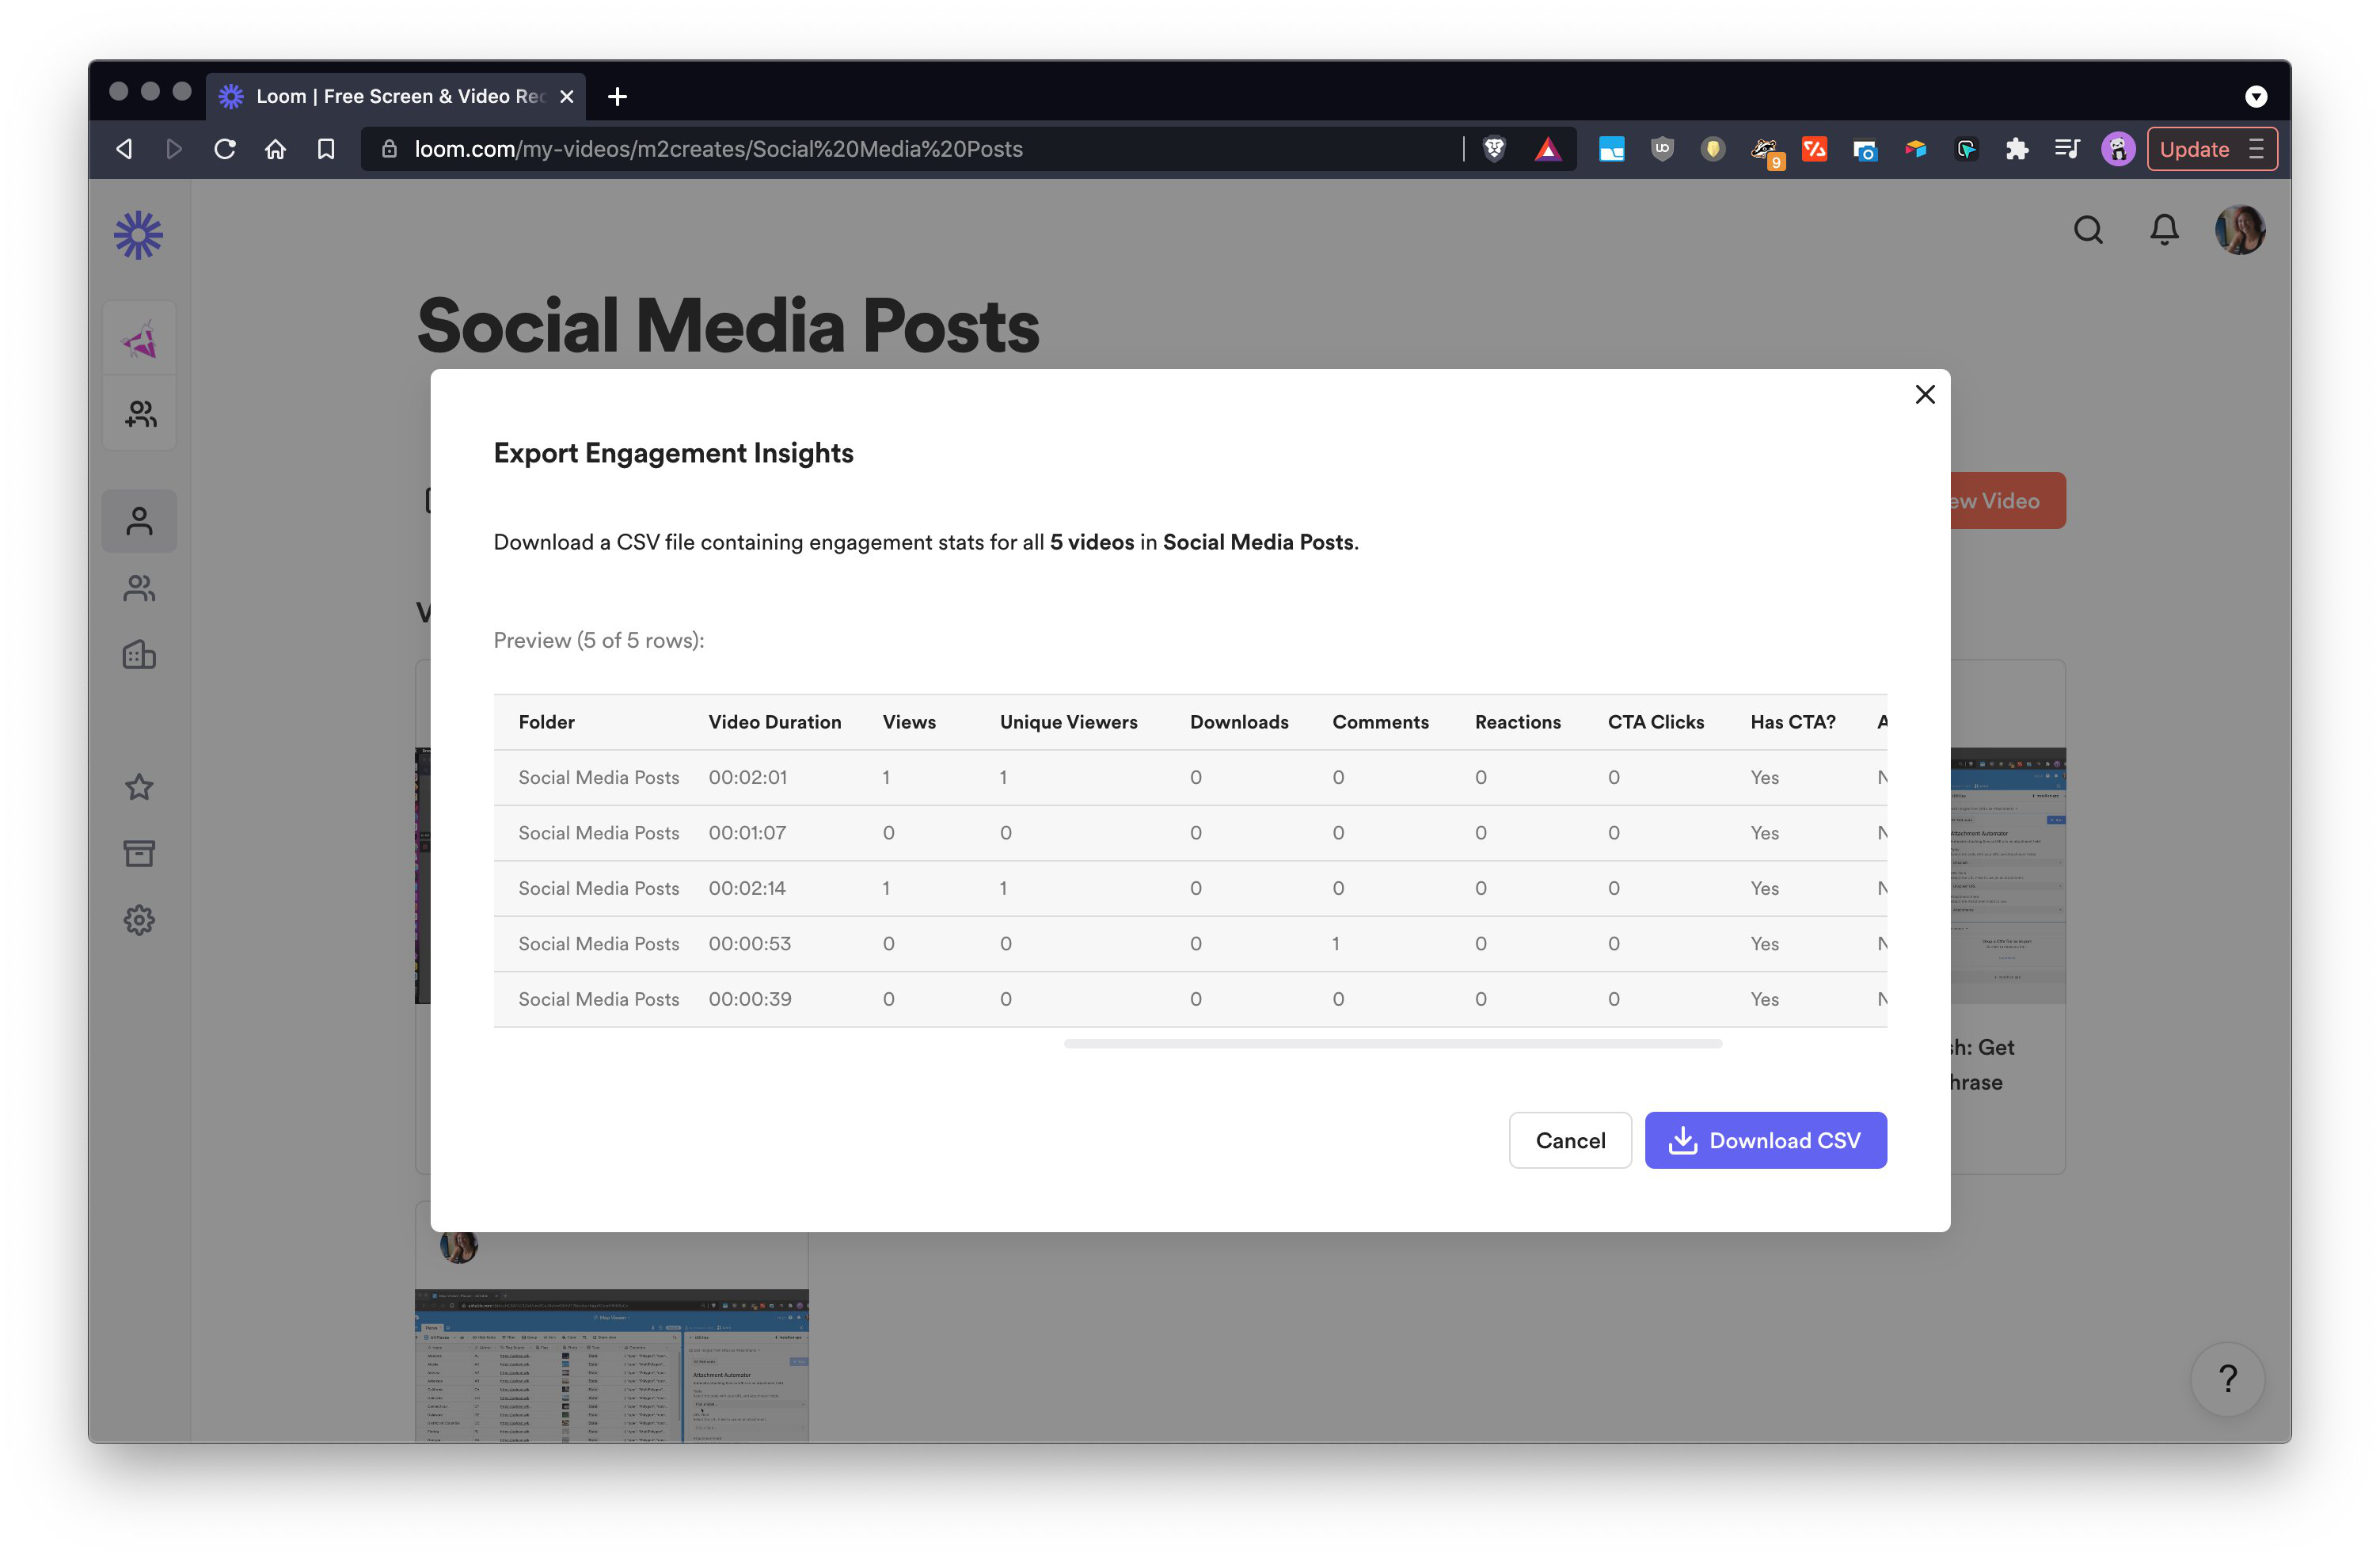Open a new browser tab
Viewport: 2380px width, 1560px height.
[x=617, y=96]
